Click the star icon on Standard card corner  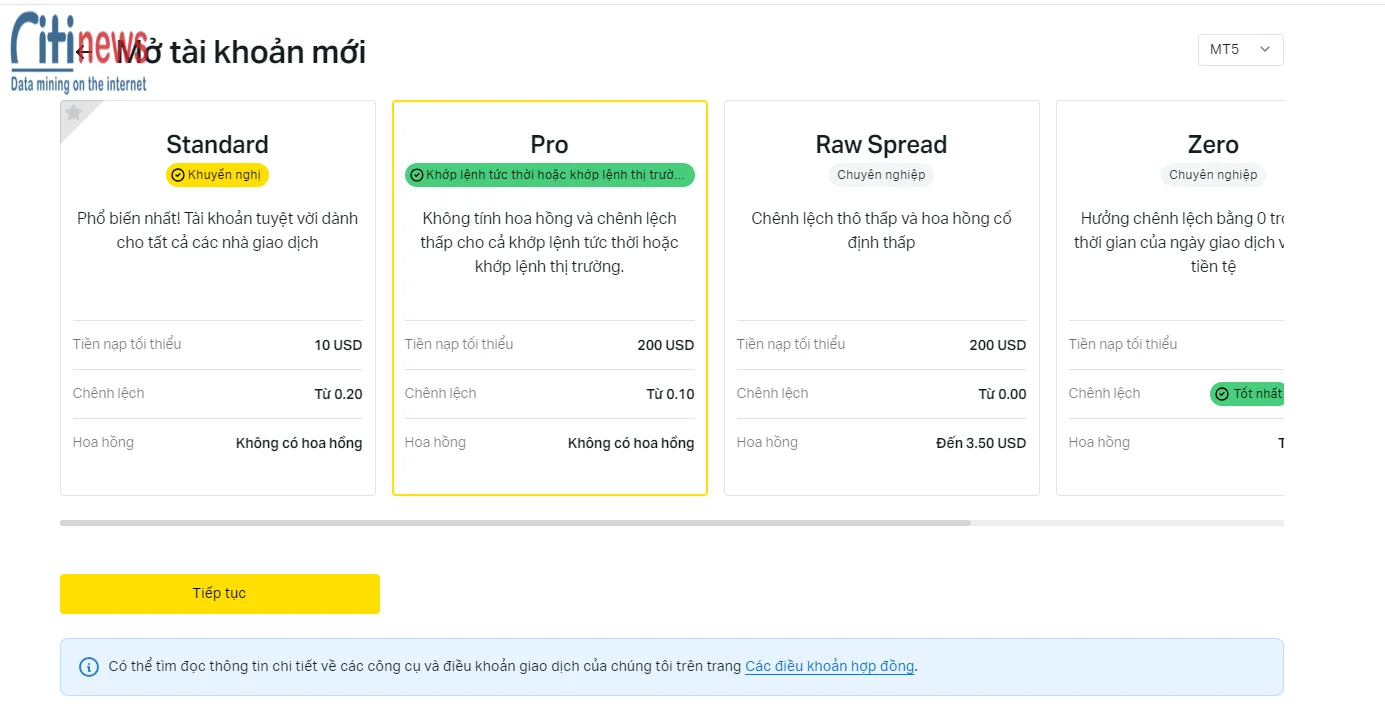[73, 113]
